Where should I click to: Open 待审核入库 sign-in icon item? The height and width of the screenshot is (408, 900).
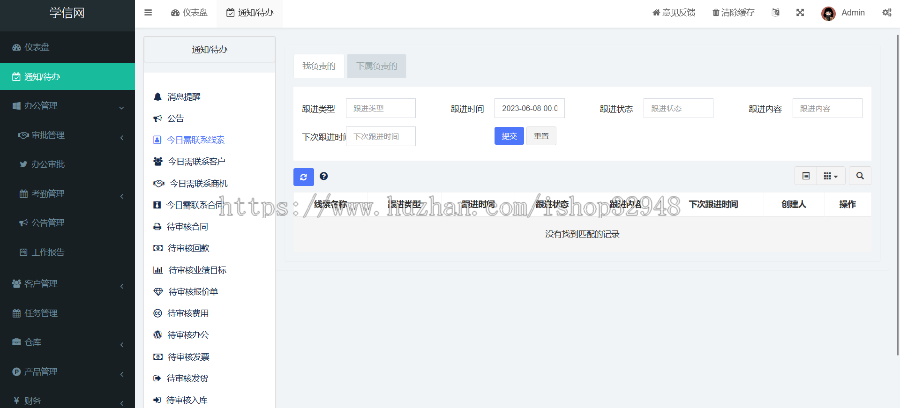180,400
